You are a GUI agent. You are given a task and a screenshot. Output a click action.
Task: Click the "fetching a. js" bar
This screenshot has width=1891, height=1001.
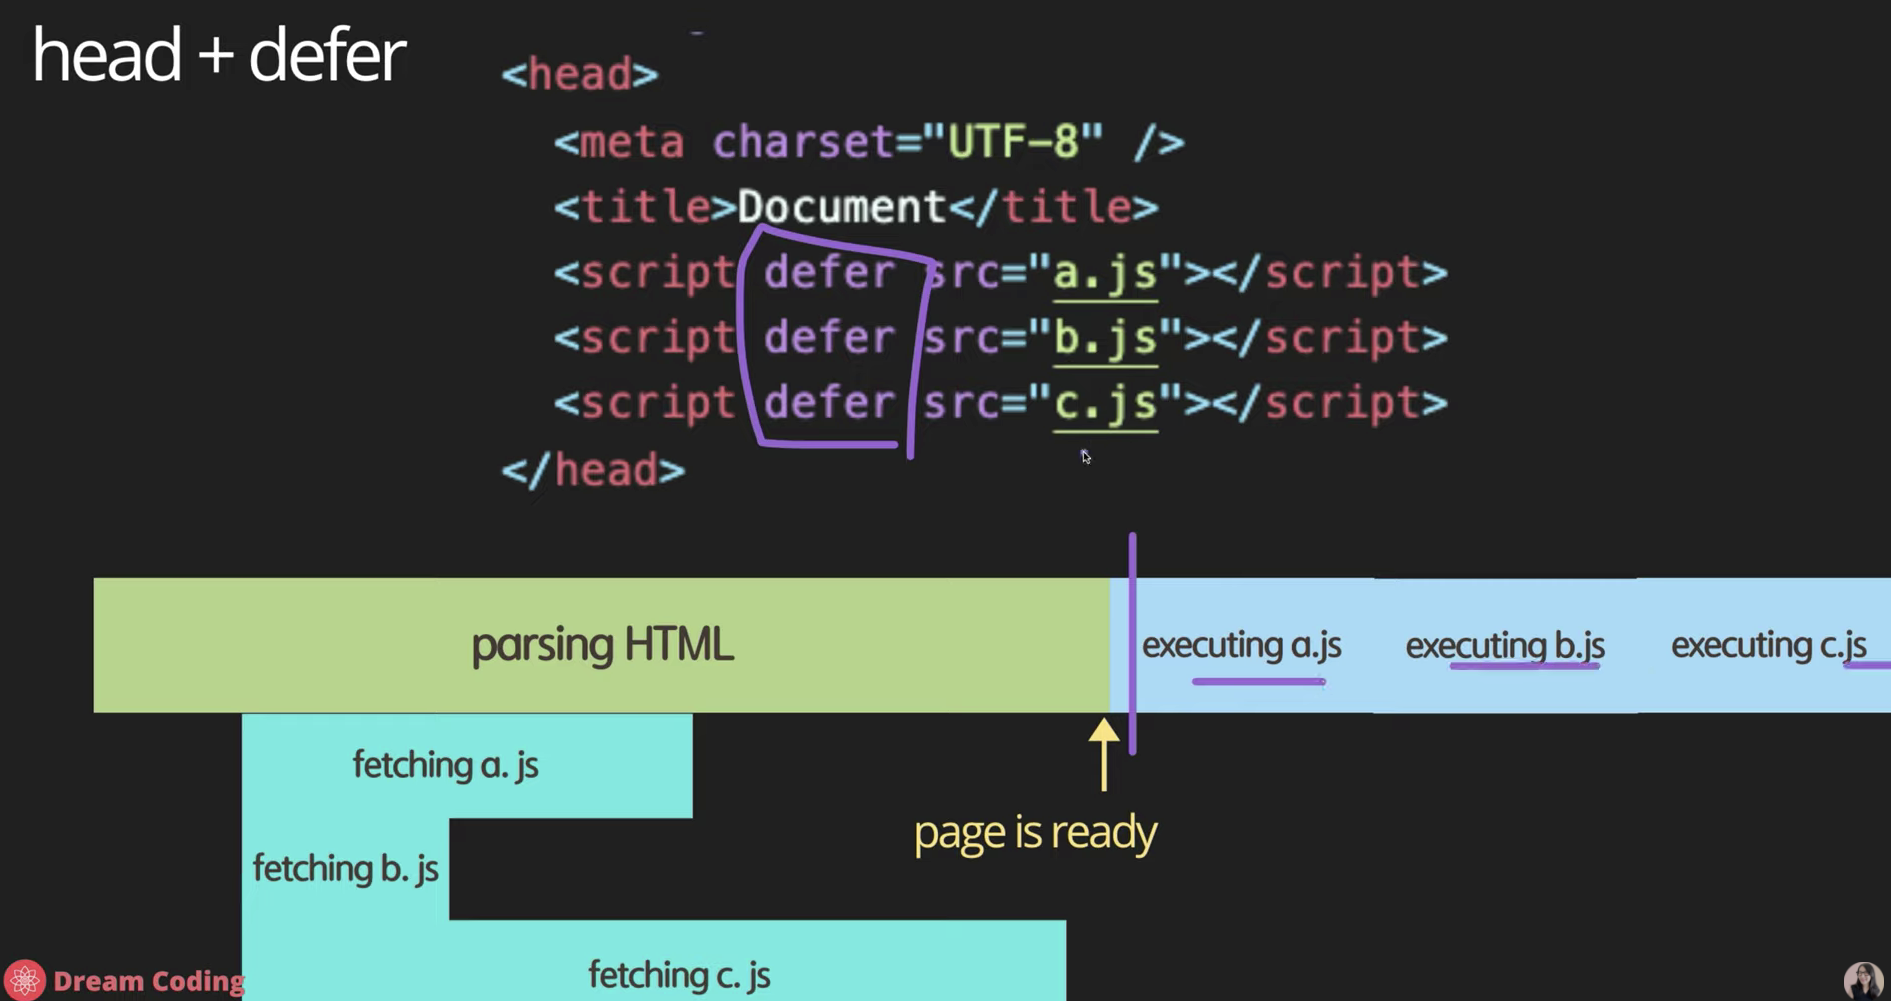tap(446, 765)
